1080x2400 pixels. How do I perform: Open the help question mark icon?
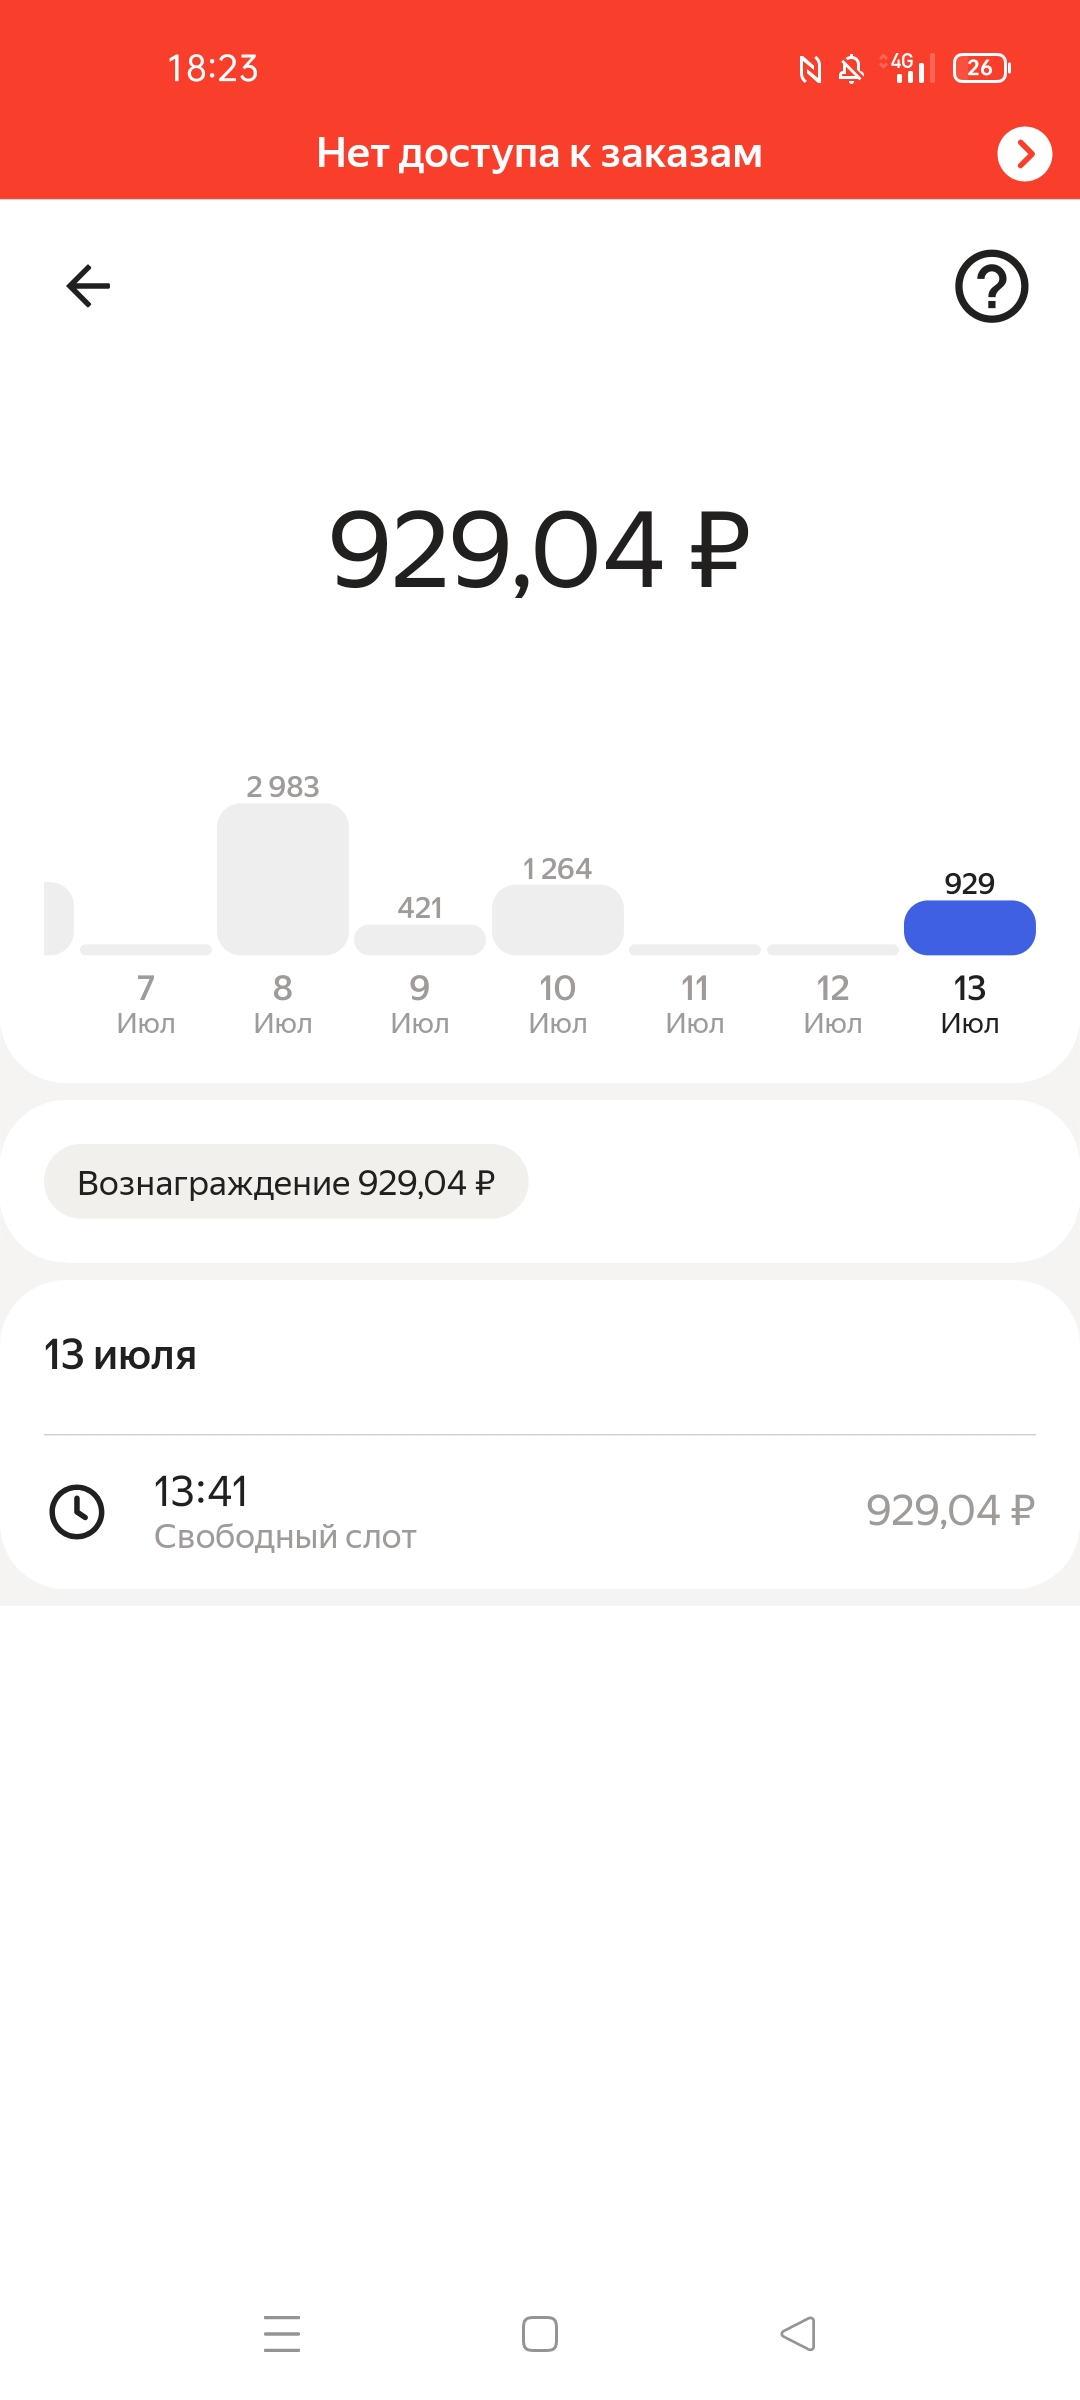(991, 286)
